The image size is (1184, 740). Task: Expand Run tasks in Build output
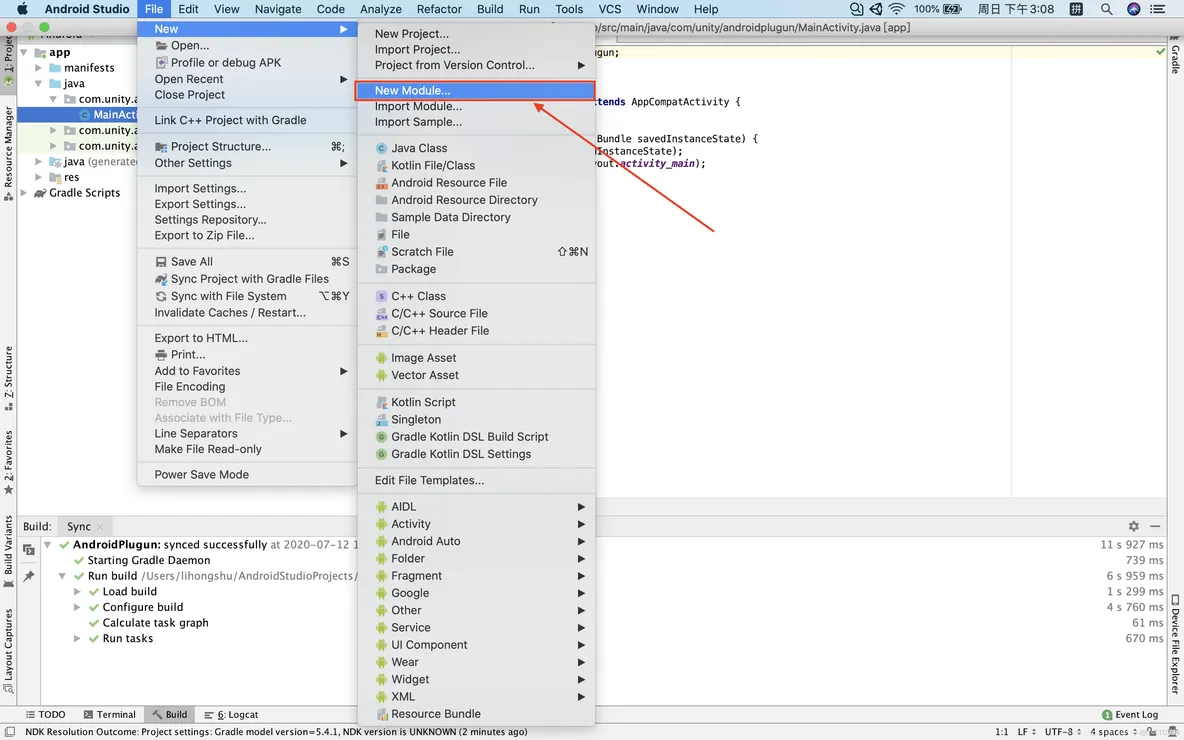pyautogui.click(x=77, y=639)
